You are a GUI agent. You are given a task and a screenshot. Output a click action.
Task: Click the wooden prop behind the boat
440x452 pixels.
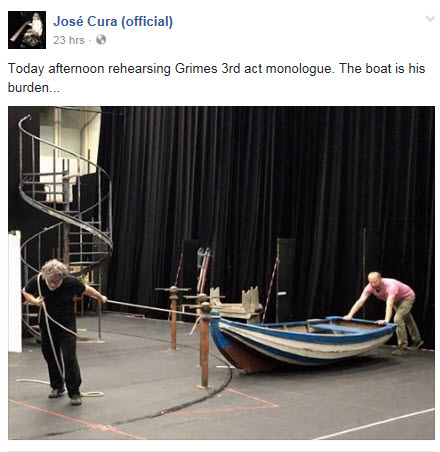pos(235,302)
